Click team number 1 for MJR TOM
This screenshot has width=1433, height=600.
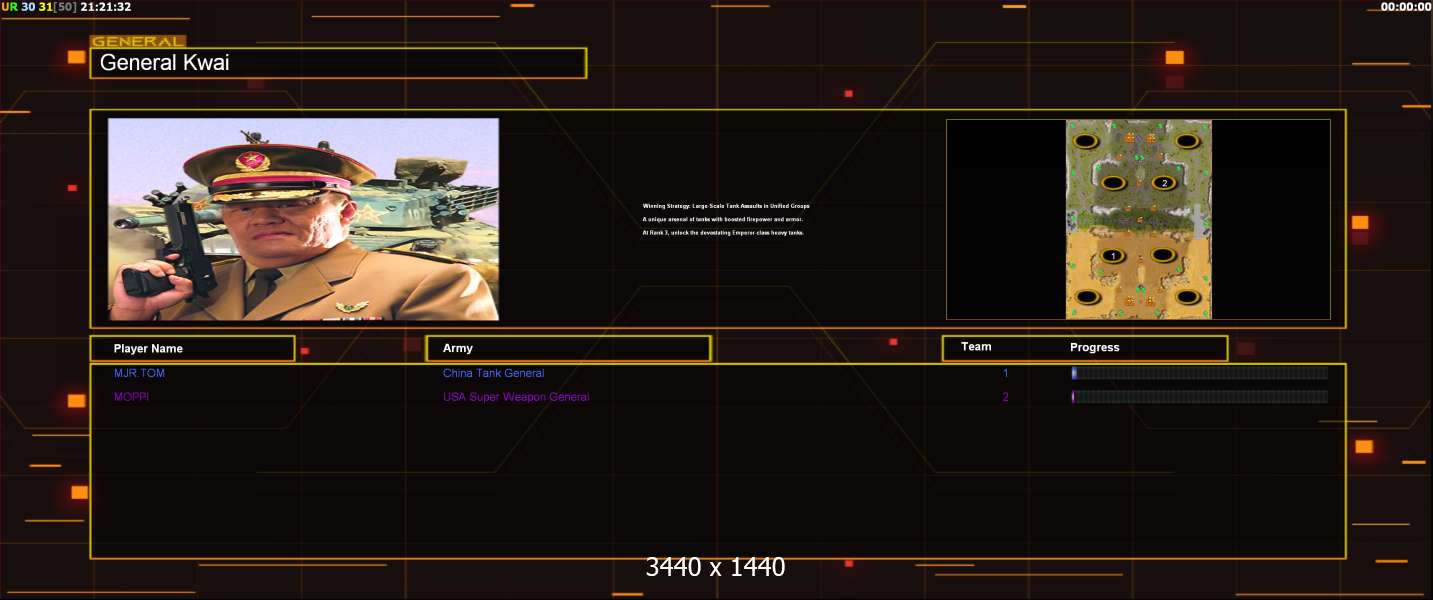[x=1006, y=374]
